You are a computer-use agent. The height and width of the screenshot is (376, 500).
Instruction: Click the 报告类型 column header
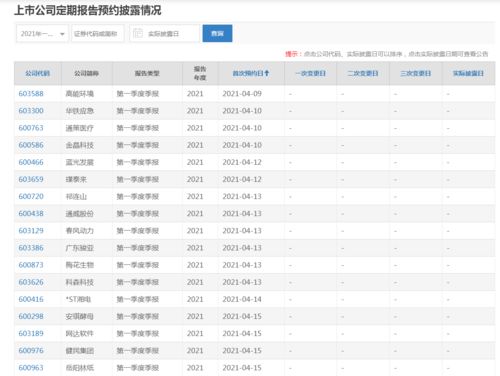147,73
